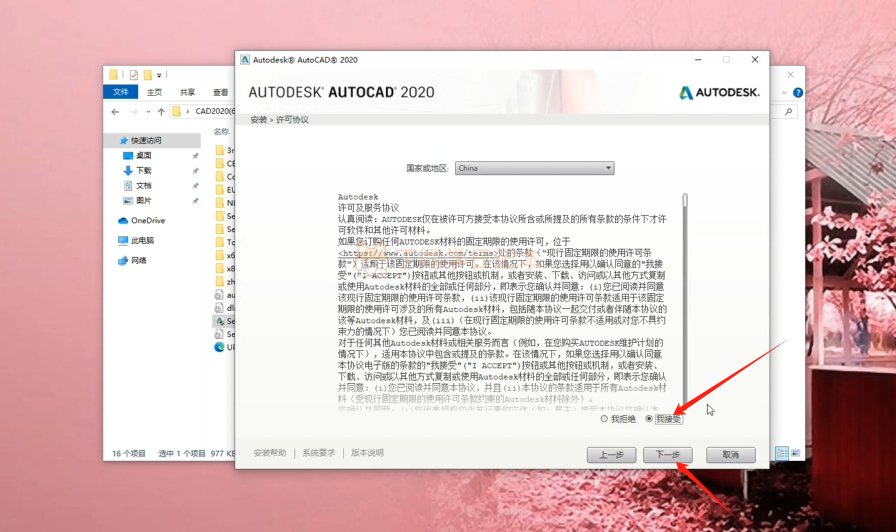Click the Explorer back navigation arrow
Image resolution: width=896 pixels, height=532 pixels.
click(x=115, y=111)
